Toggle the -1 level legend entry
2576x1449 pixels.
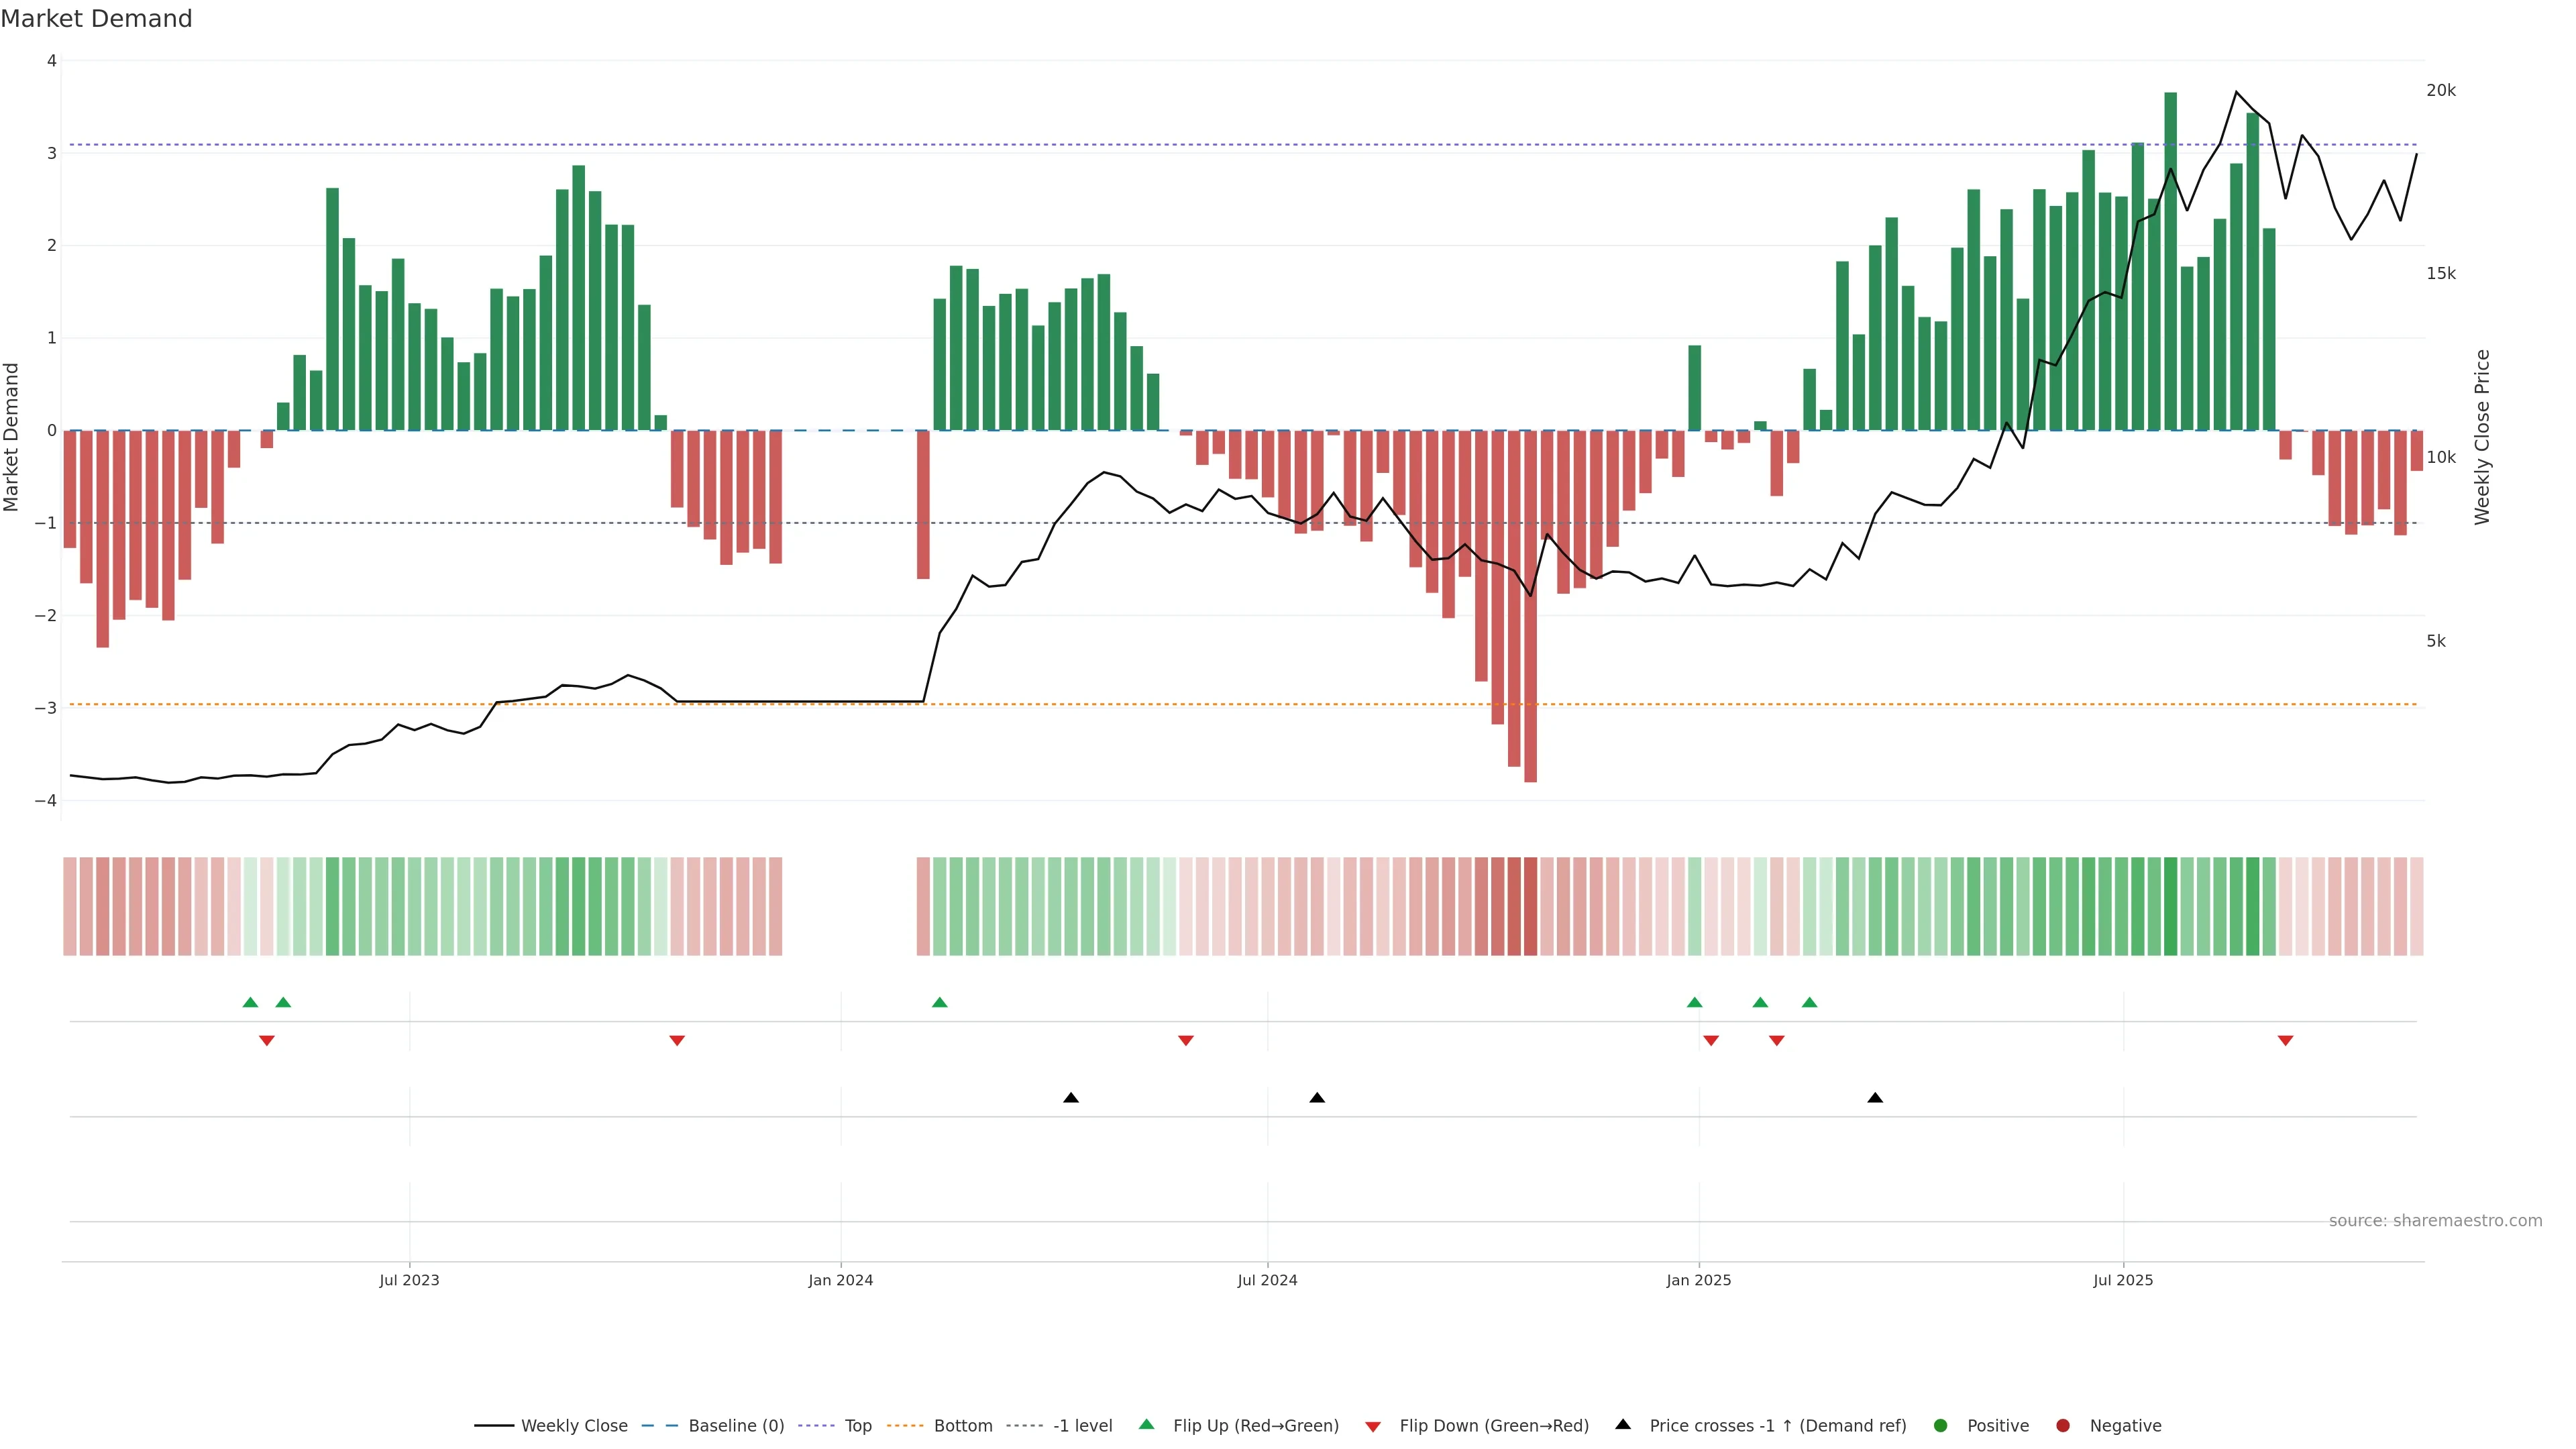1082,1425
